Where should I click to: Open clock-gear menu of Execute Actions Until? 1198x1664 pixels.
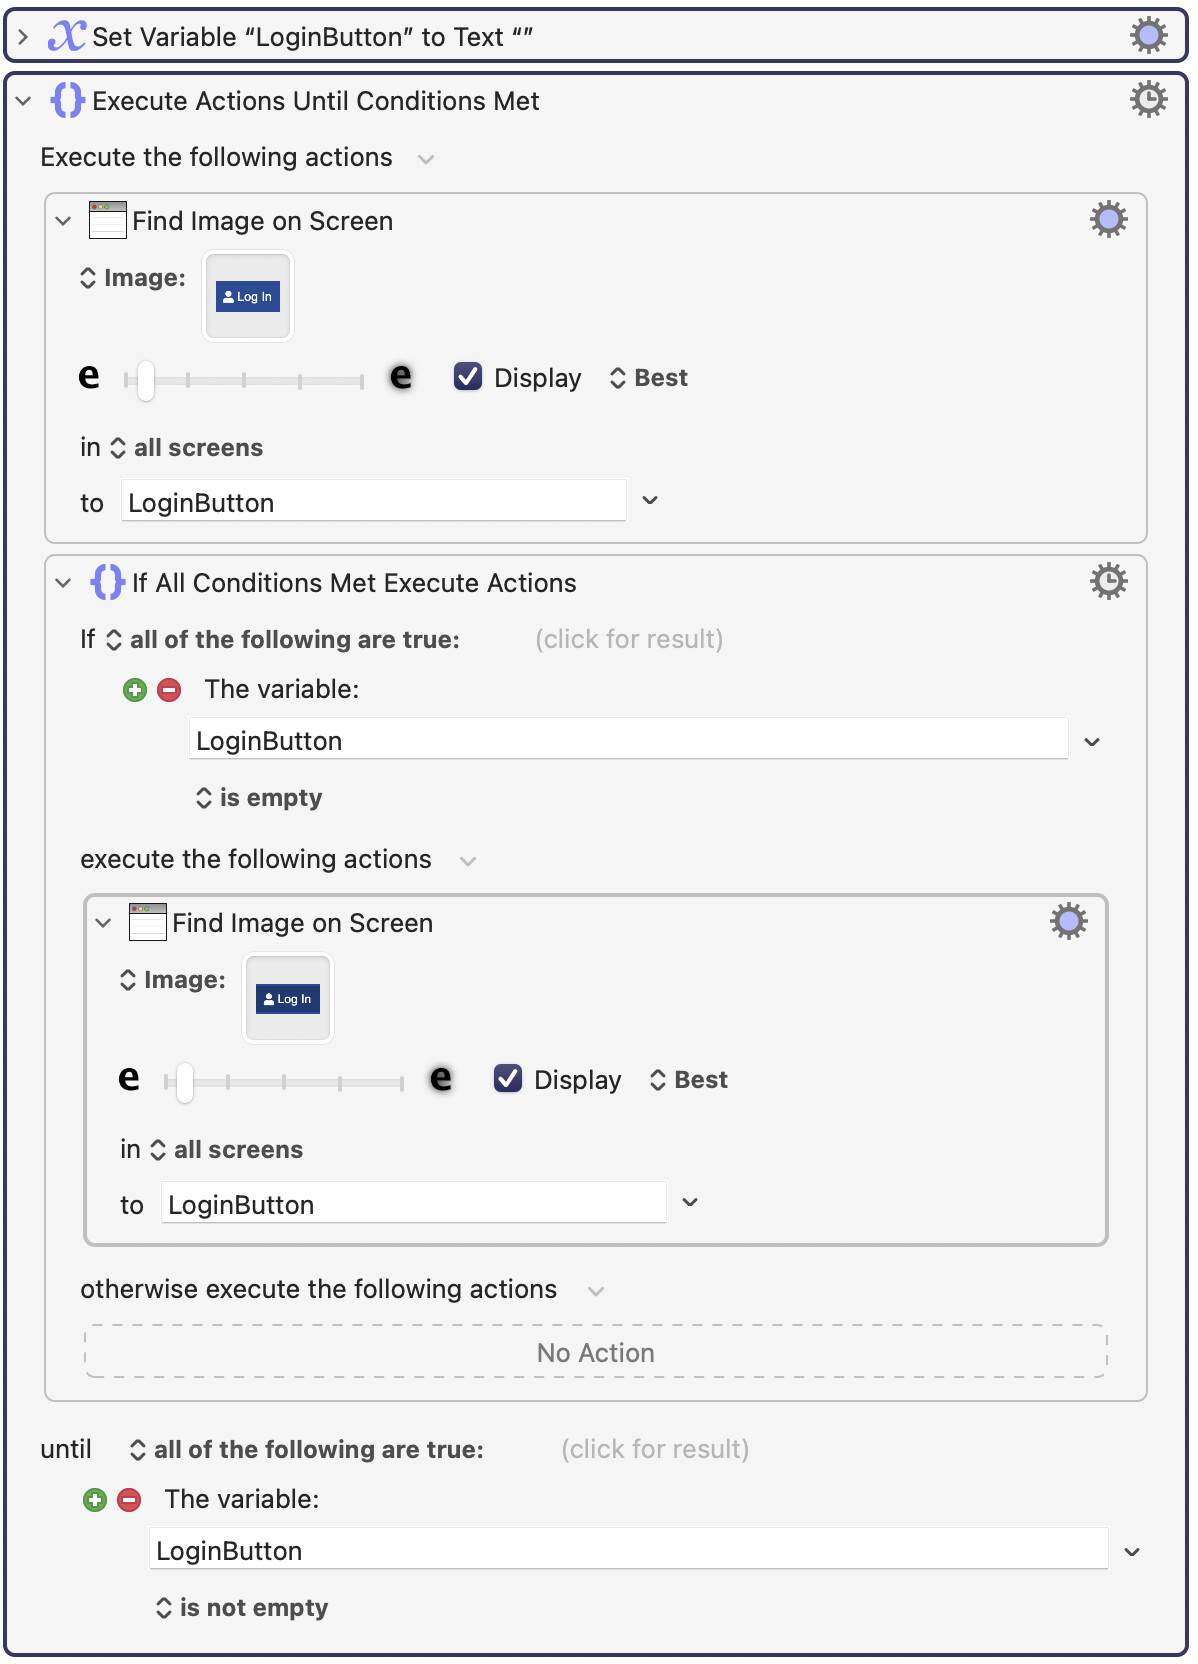[x=1148, y=99]
